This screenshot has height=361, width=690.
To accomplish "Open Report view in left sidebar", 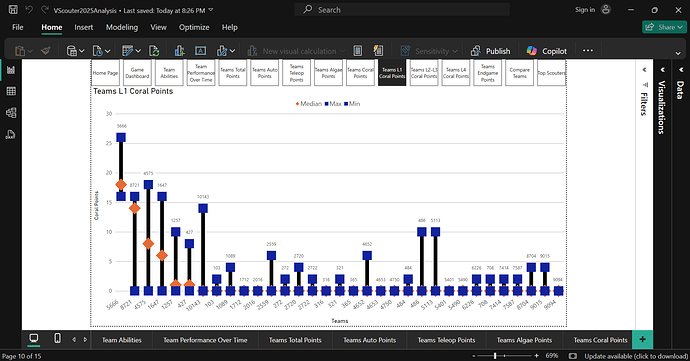I will [x=11, y=70].
